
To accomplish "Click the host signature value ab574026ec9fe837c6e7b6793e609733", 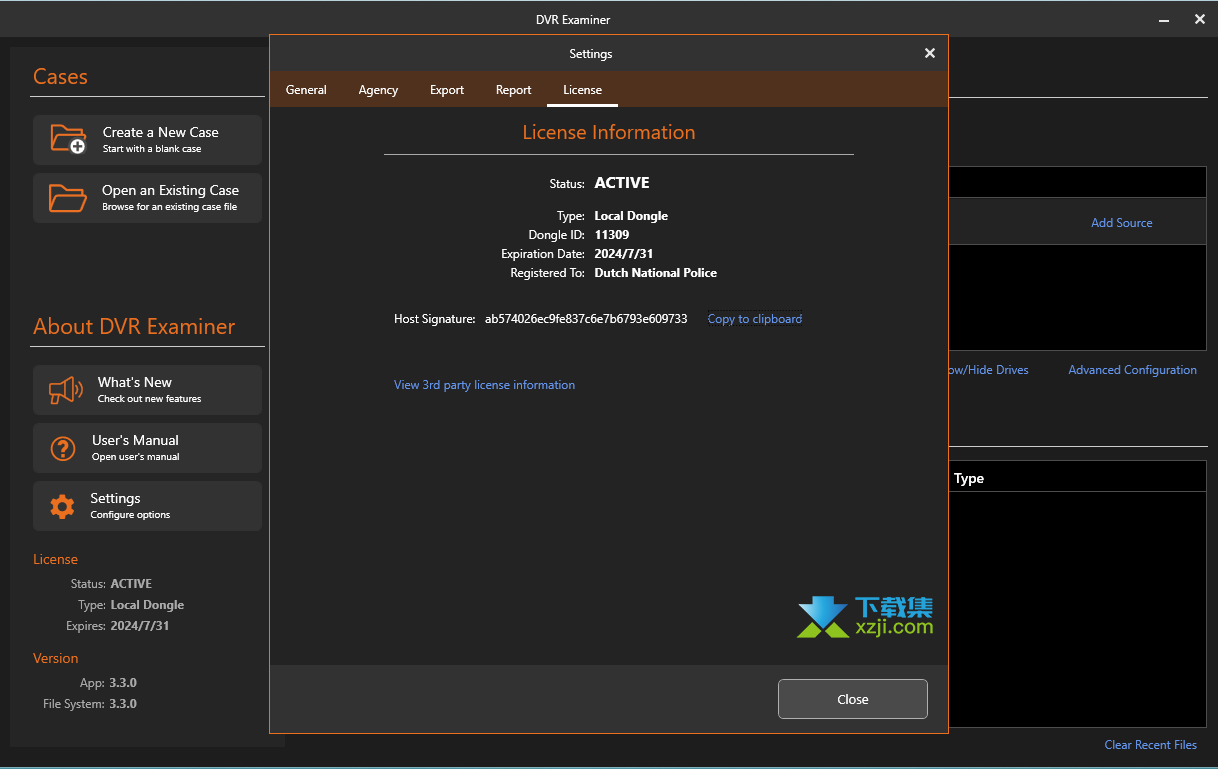I will (586, 319).
